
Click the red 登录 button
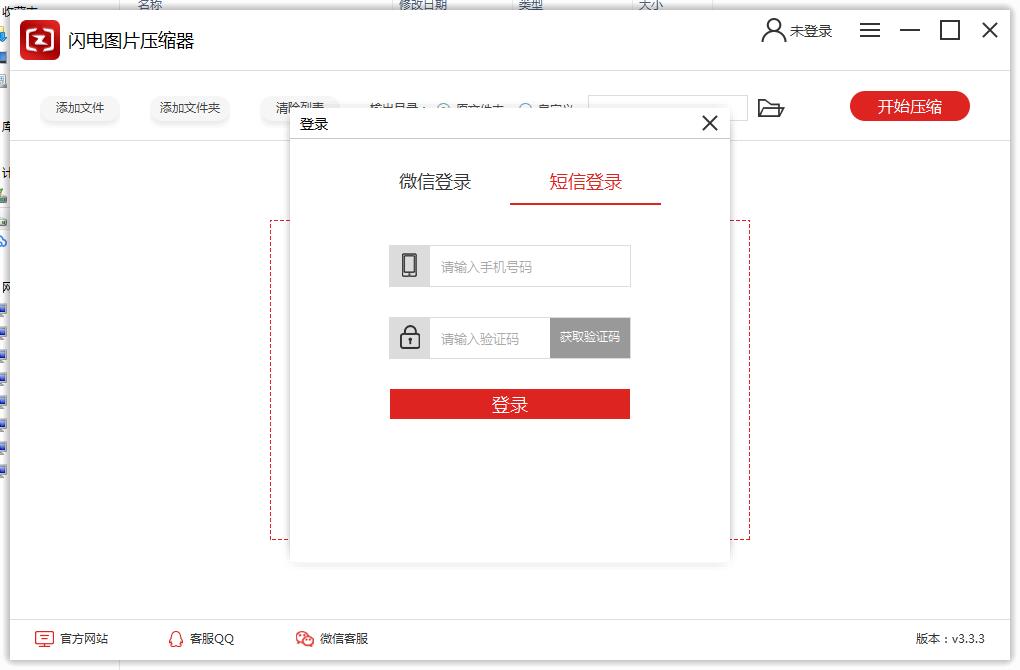tap(509, 404)
